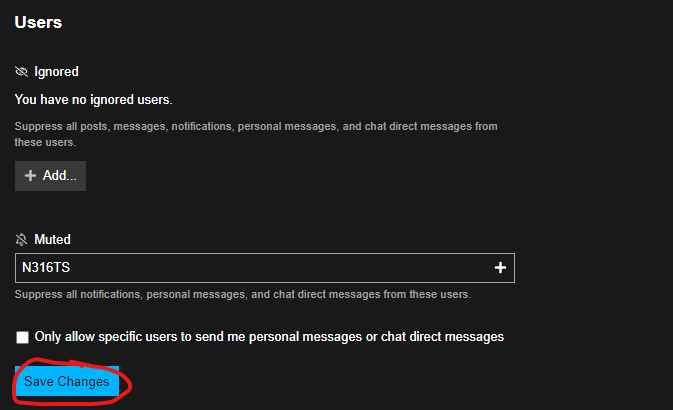Click the Muted section label
Viewport: 673px width, 410px height.
pyautogui.click(x=52, y=240)
